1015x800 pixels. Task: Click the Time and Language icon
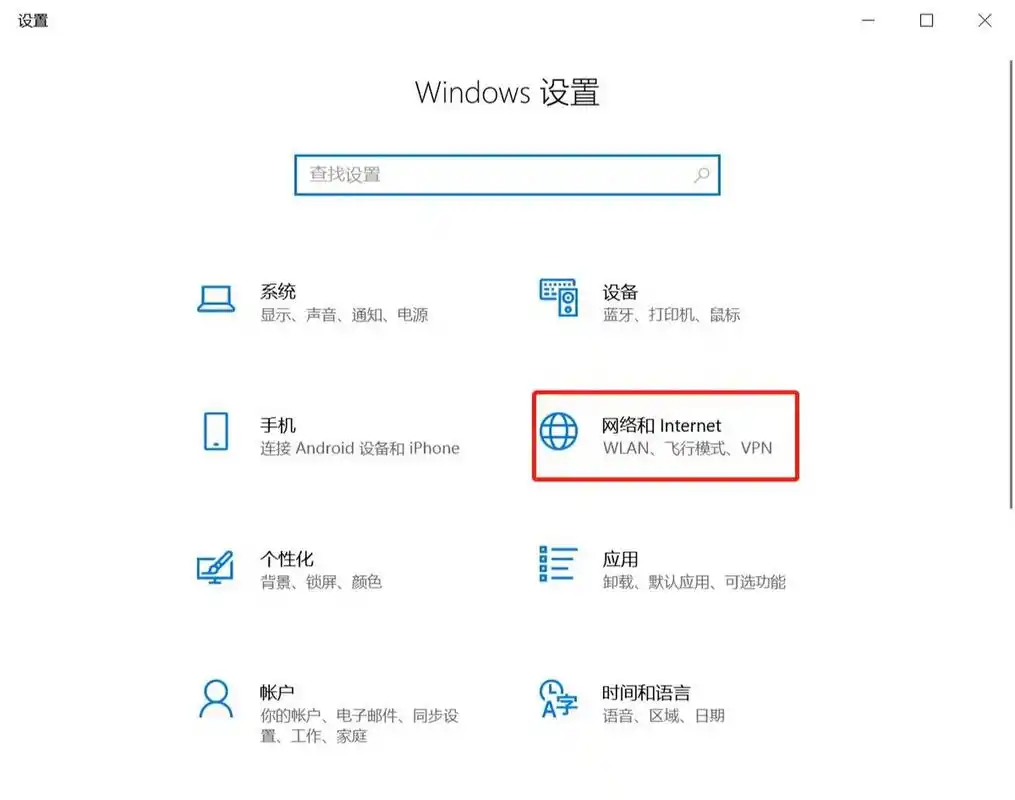(558, 698)
